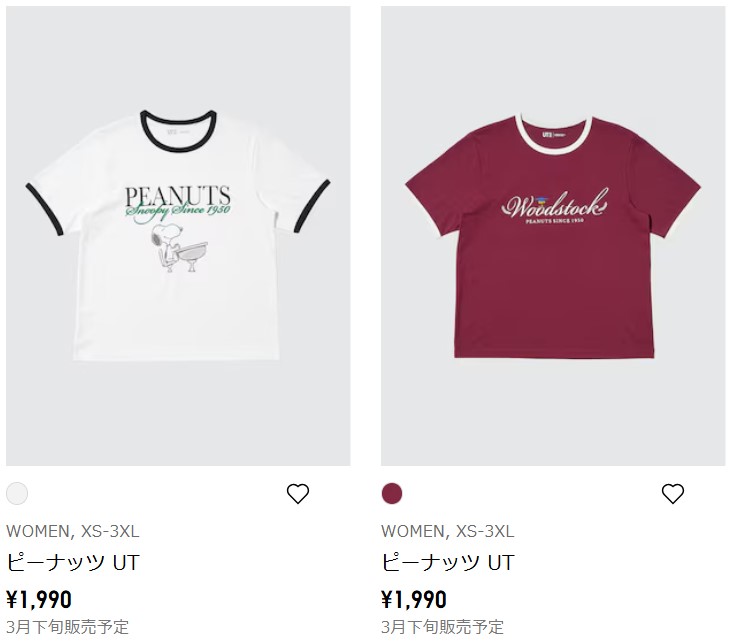
Task: Click WOMEN, XS-3XL under the white shirt
Action: pyautogui.click(x=73, y=531)
